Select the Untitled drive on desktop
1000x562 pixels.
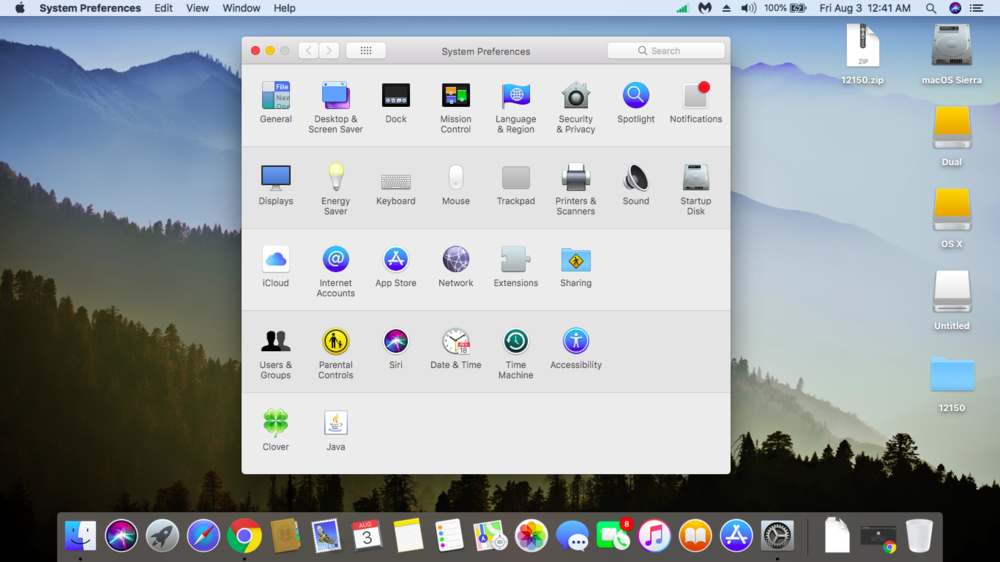pyautogui.click(x=952, y=300)
